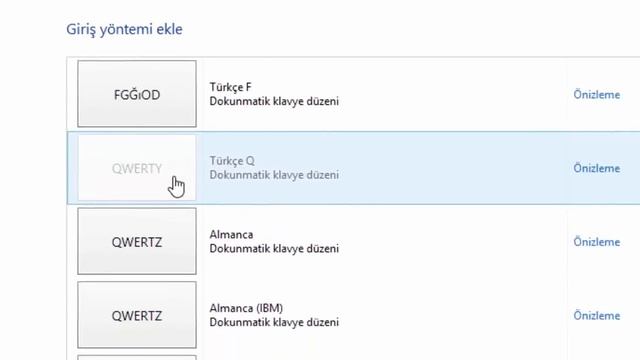Click Dokunmatik klavye düzeni under Türkçe F
This screenshot has height=360, width=640.
pos(274,101)
